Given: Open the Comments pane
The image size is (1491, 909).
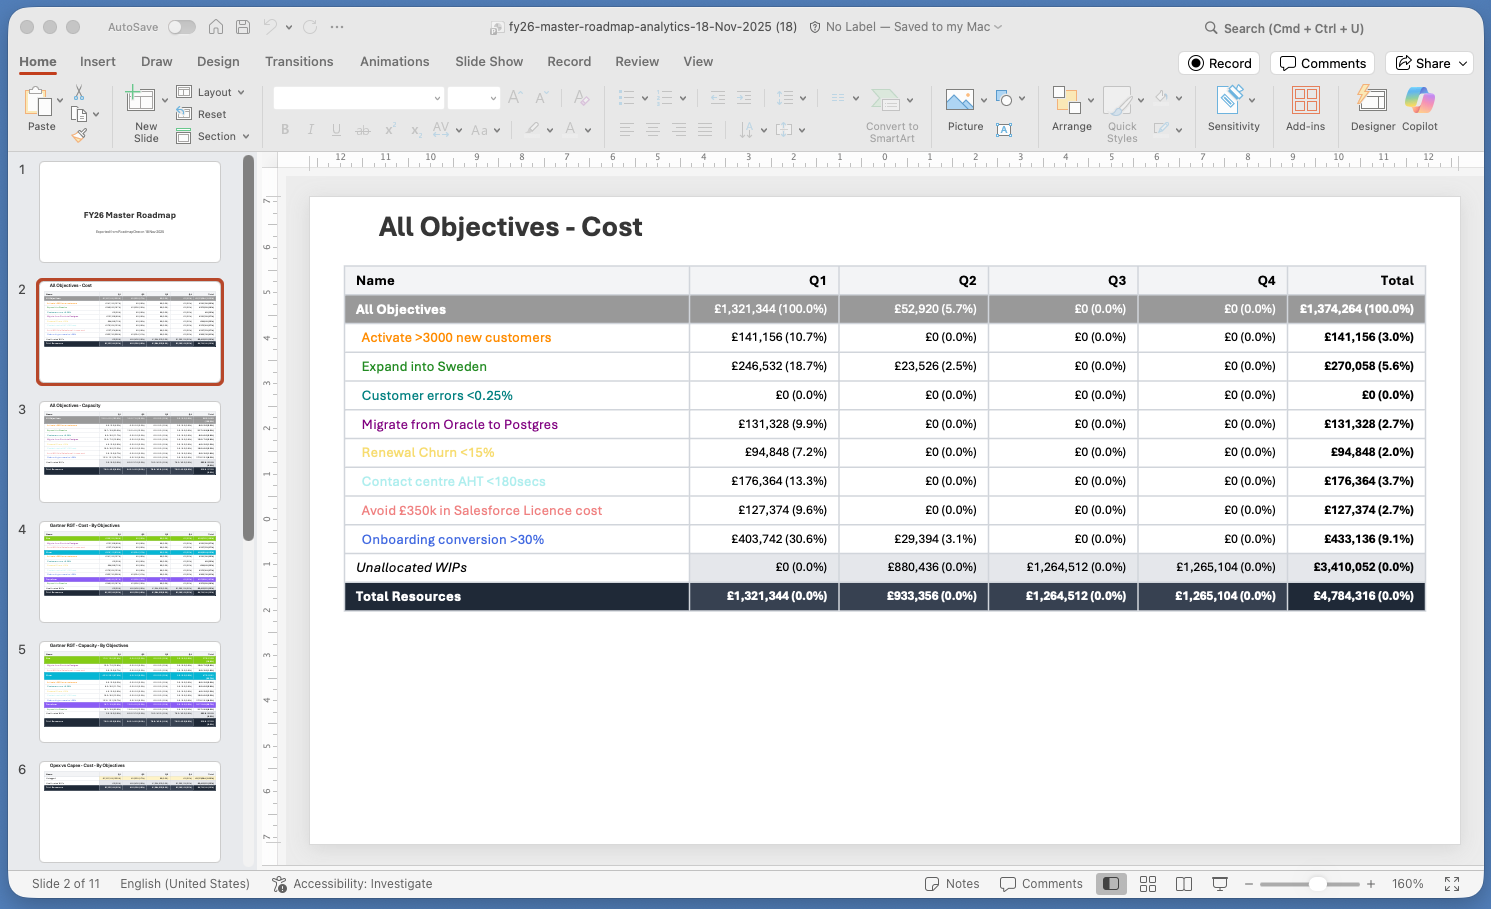Looking at the screenshot, I should [1322, 63].
